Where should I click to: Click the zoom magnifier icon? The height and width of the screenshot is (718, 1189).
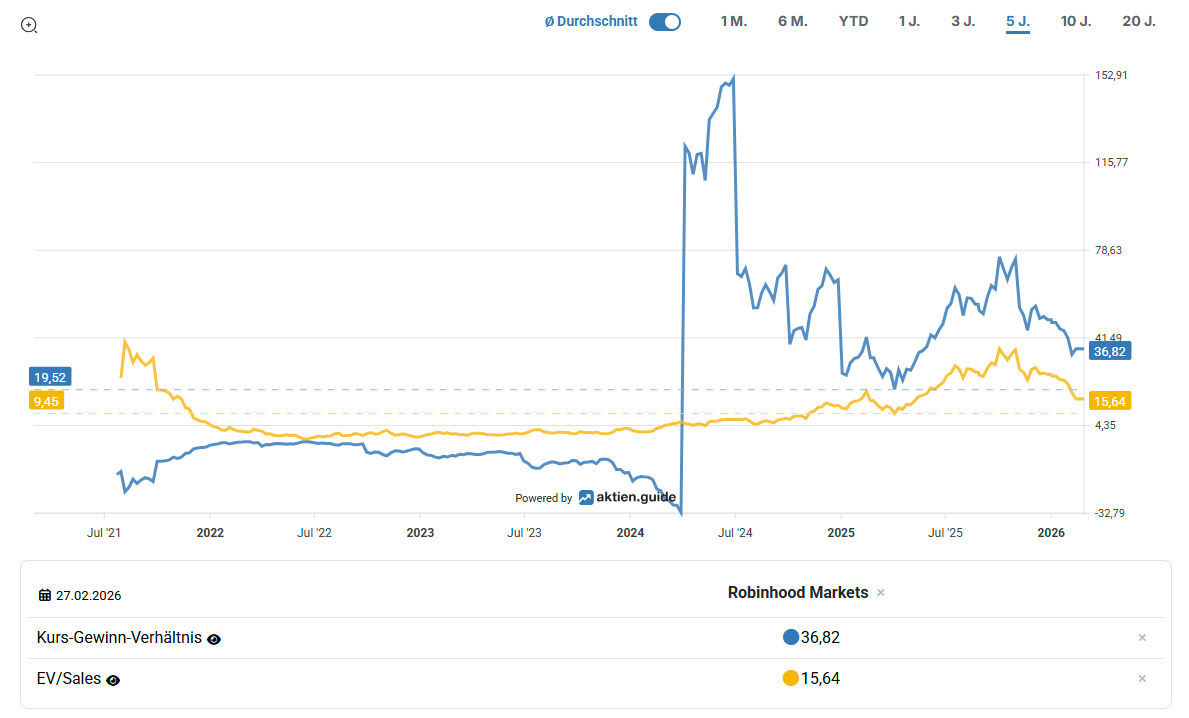point(29,25)
